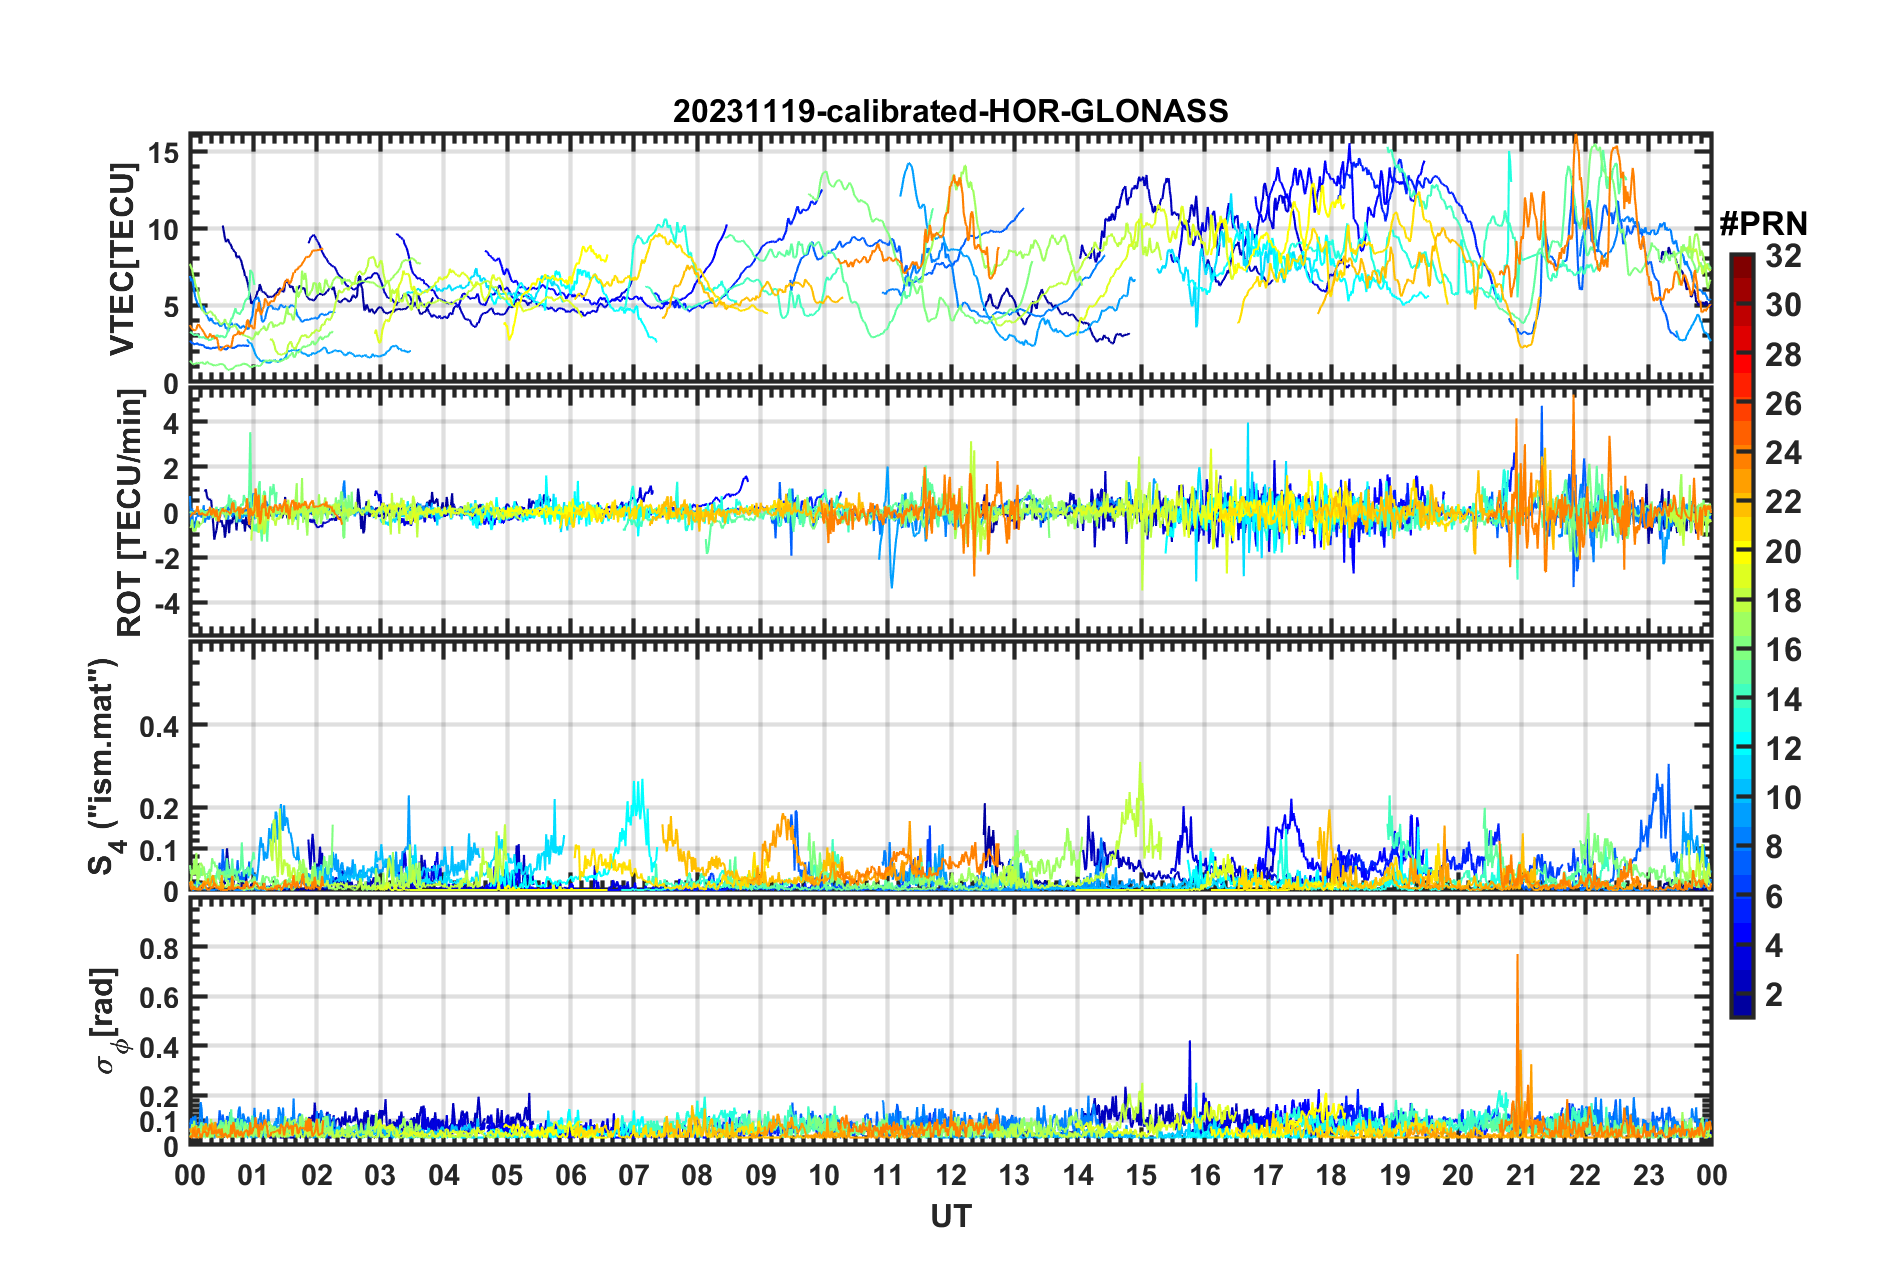Click the PRN colorbar strip
1902x1272 pixels.
[x=1741, y=634]
